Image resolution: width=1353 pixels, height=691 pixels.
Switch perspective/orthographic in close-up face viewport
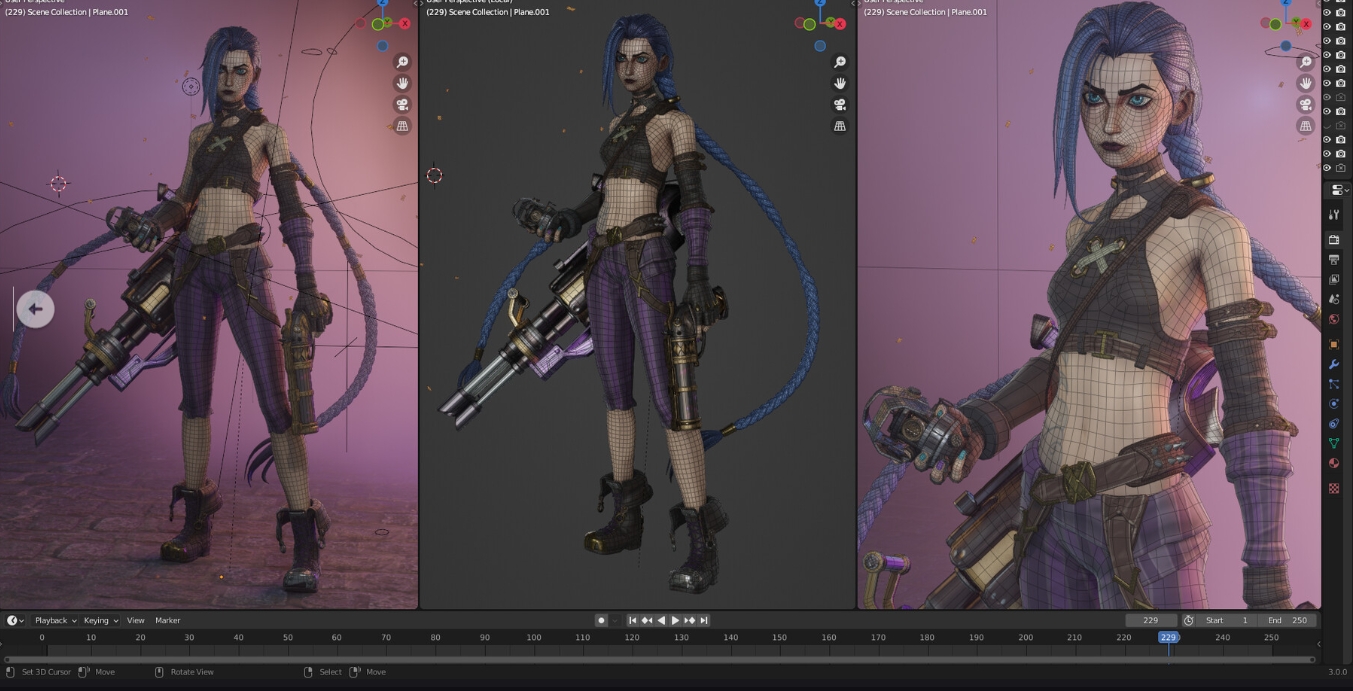tap(1305, 126)
